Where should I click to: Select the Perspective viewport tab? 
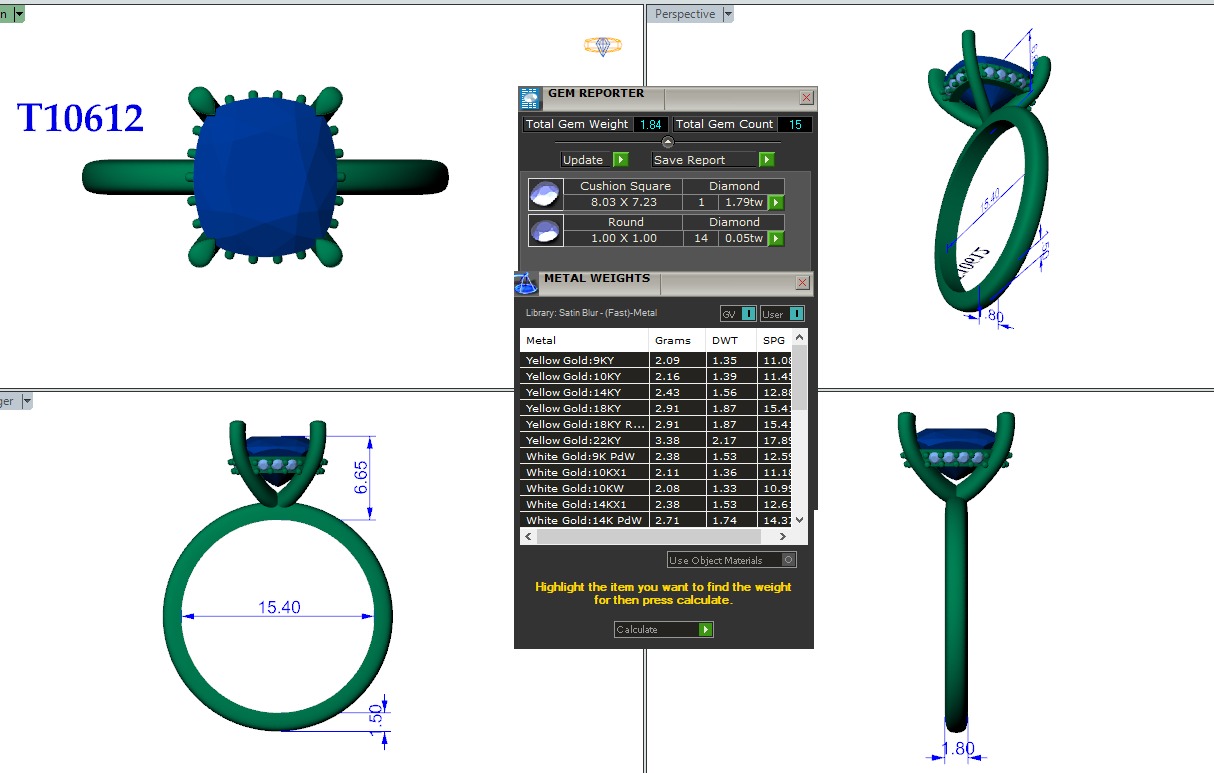pyautogui.click(x=685, y=14)
